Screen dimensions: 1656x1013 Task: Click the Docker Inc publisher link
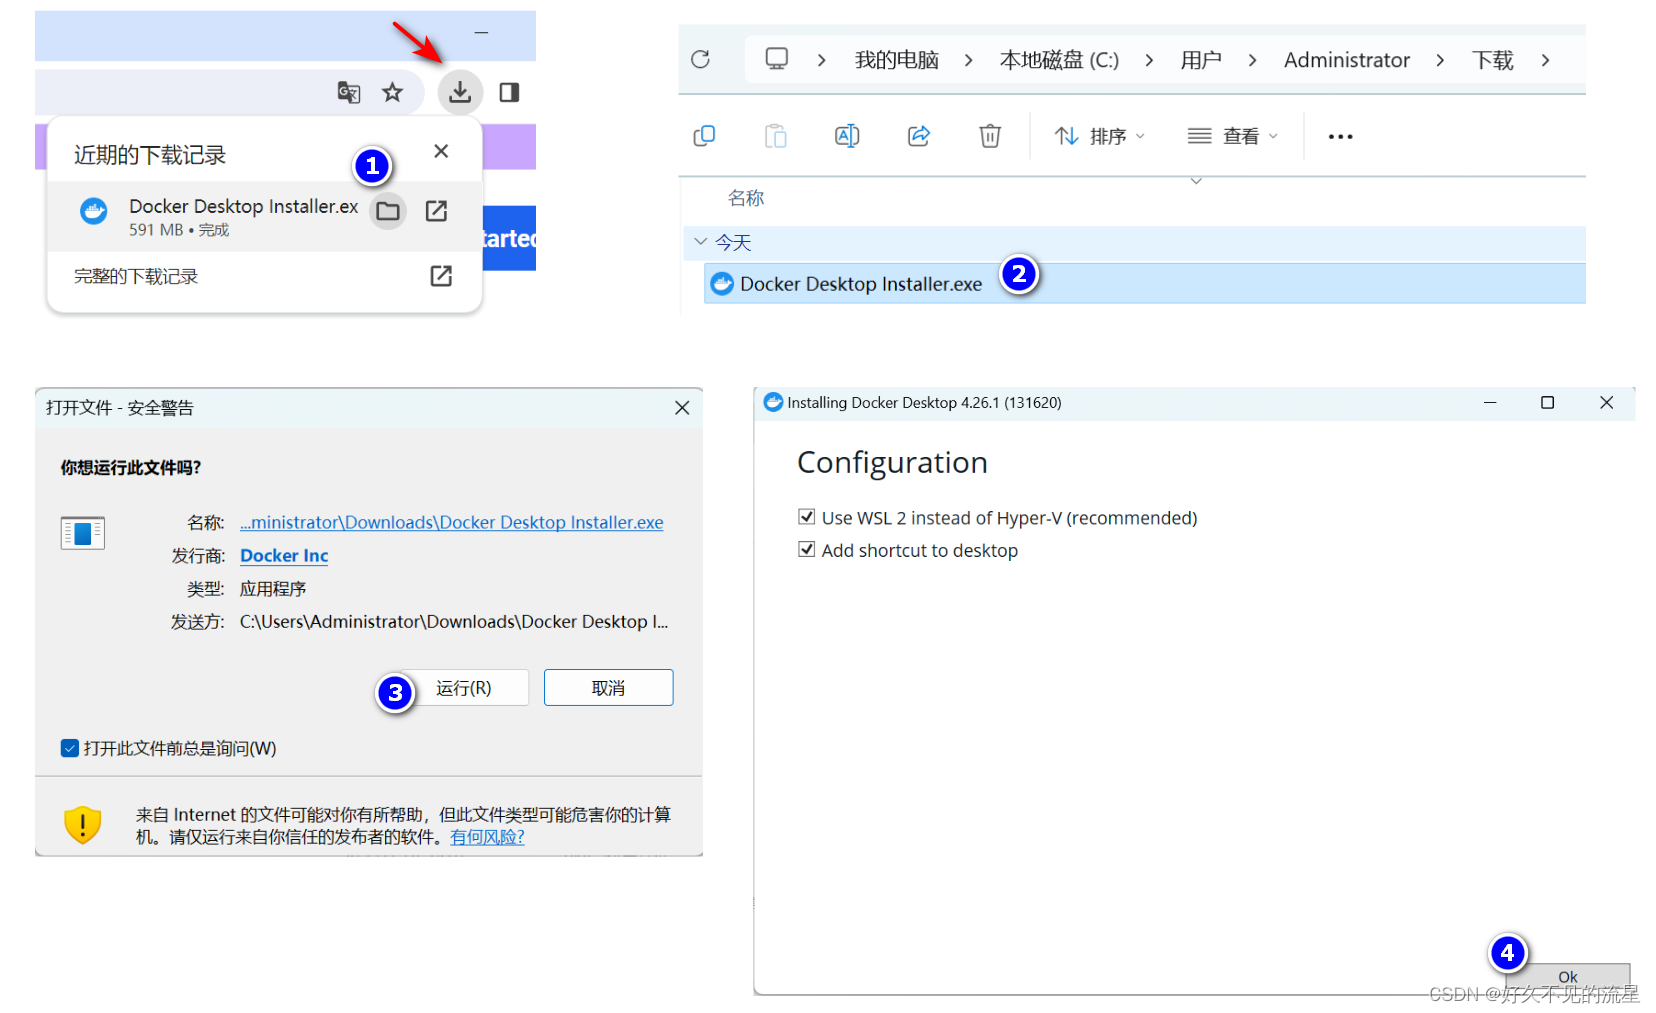(284, 555)
